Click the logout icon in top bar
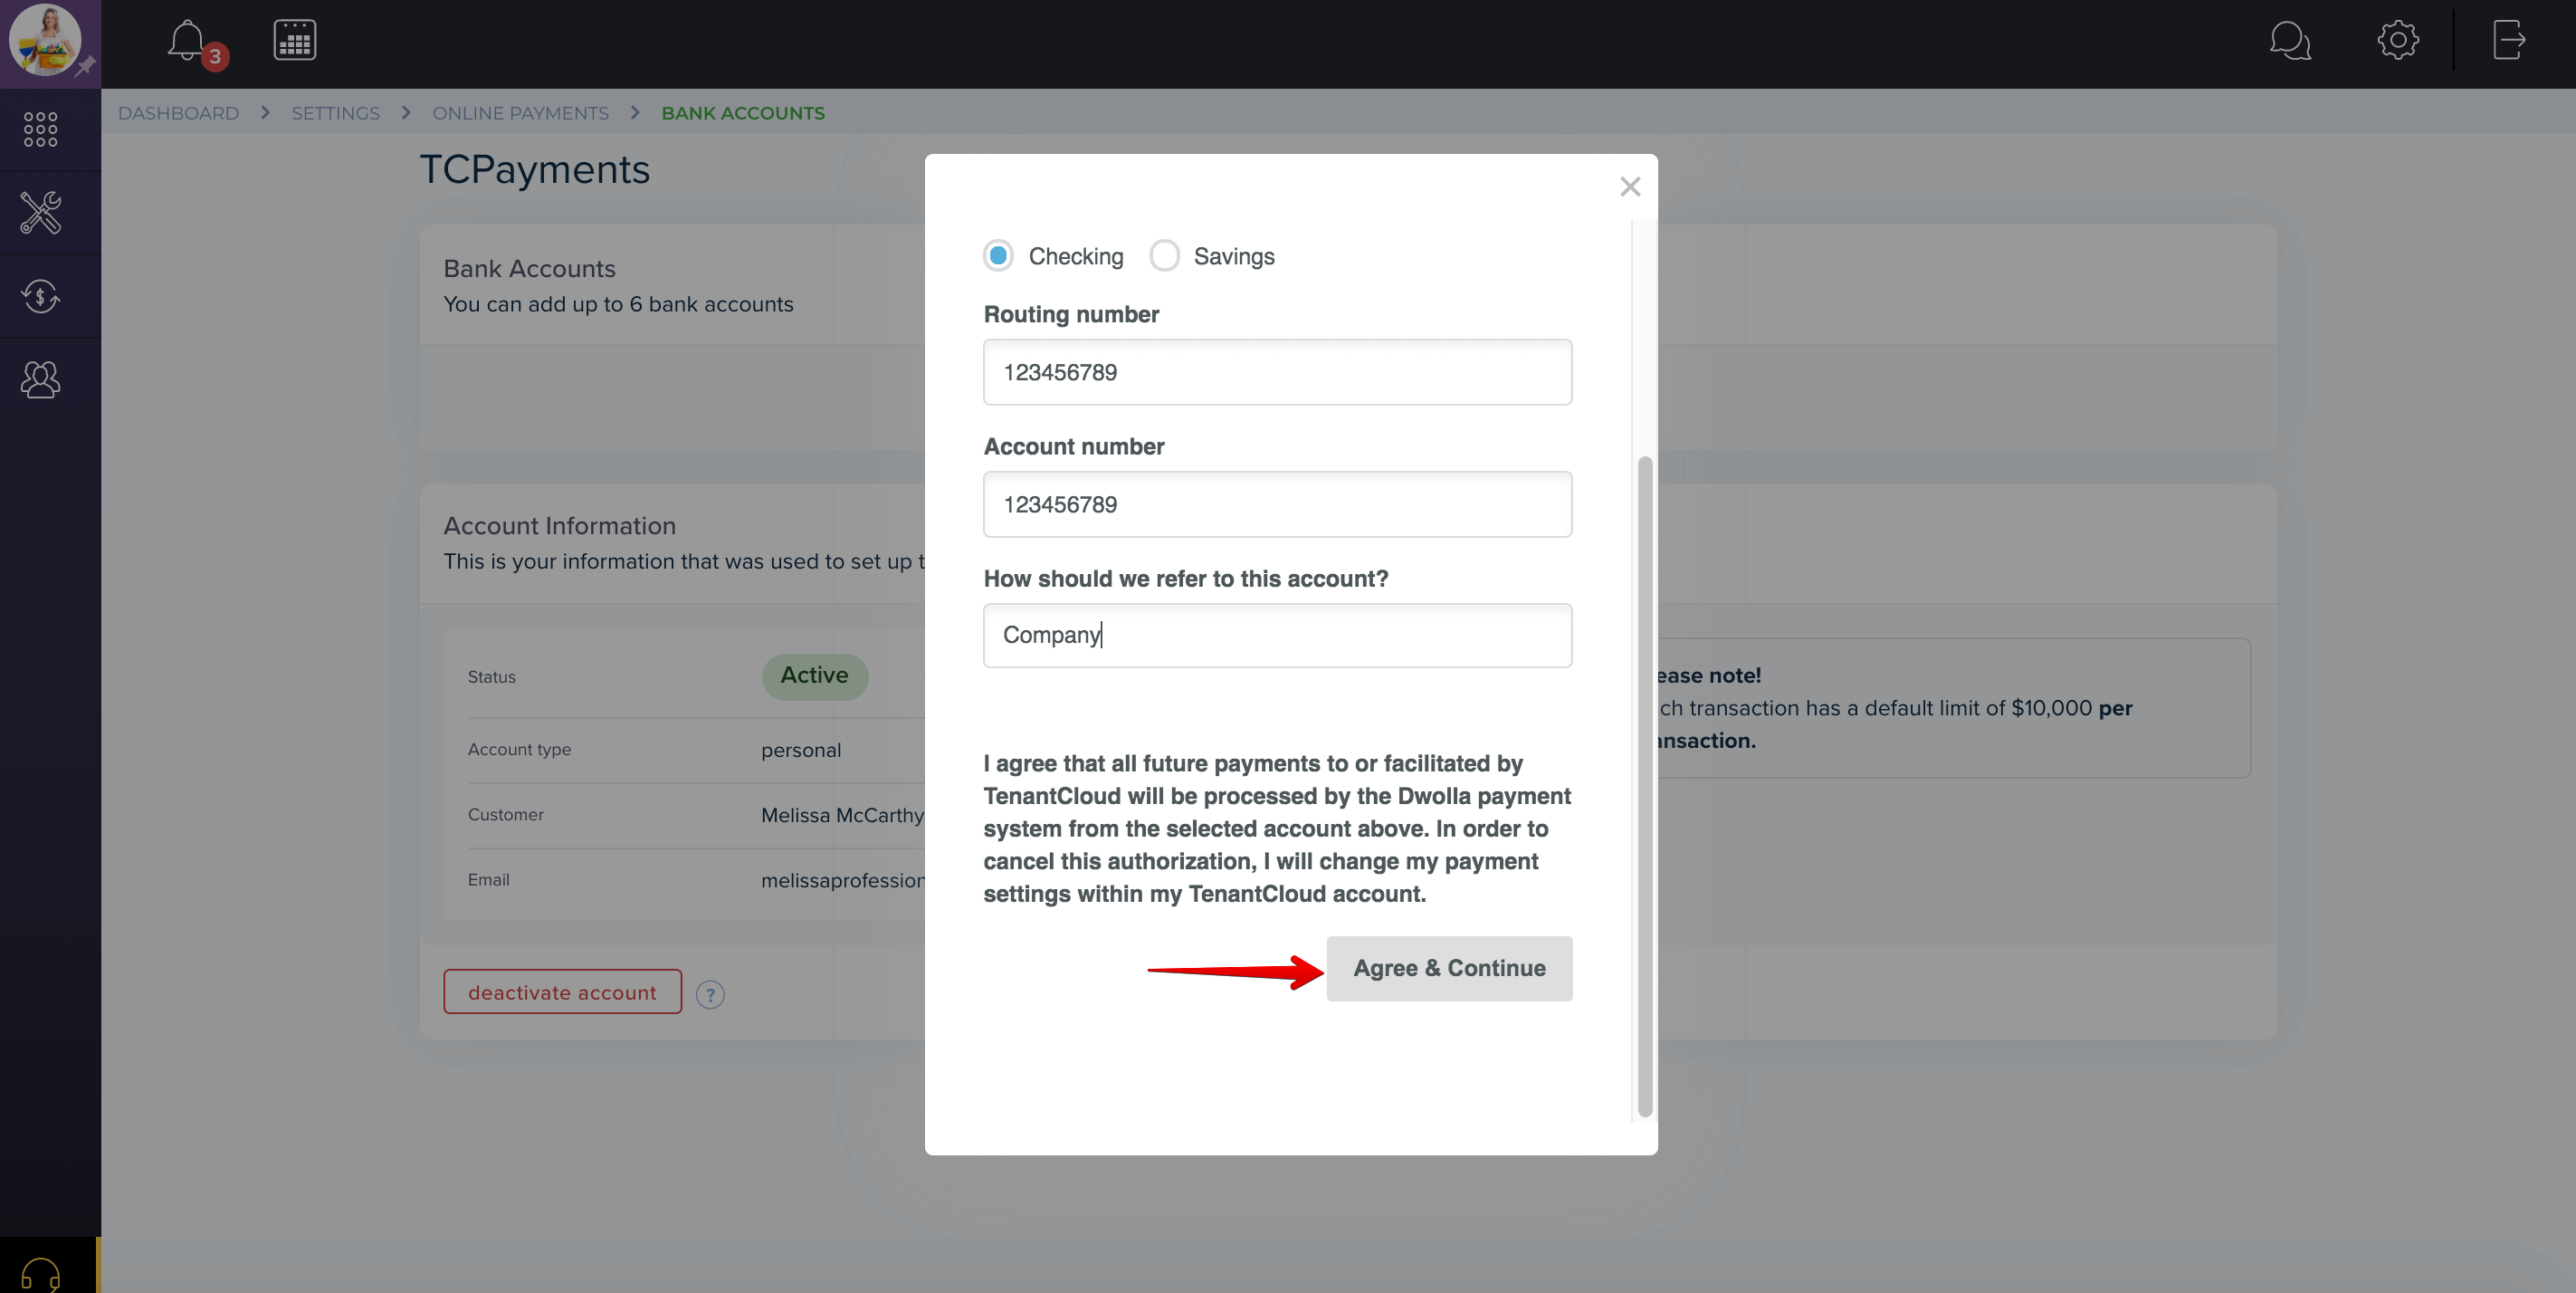Image resolution: width=2576 pixels, height=1293 pixels. [x=2508, y=41]
